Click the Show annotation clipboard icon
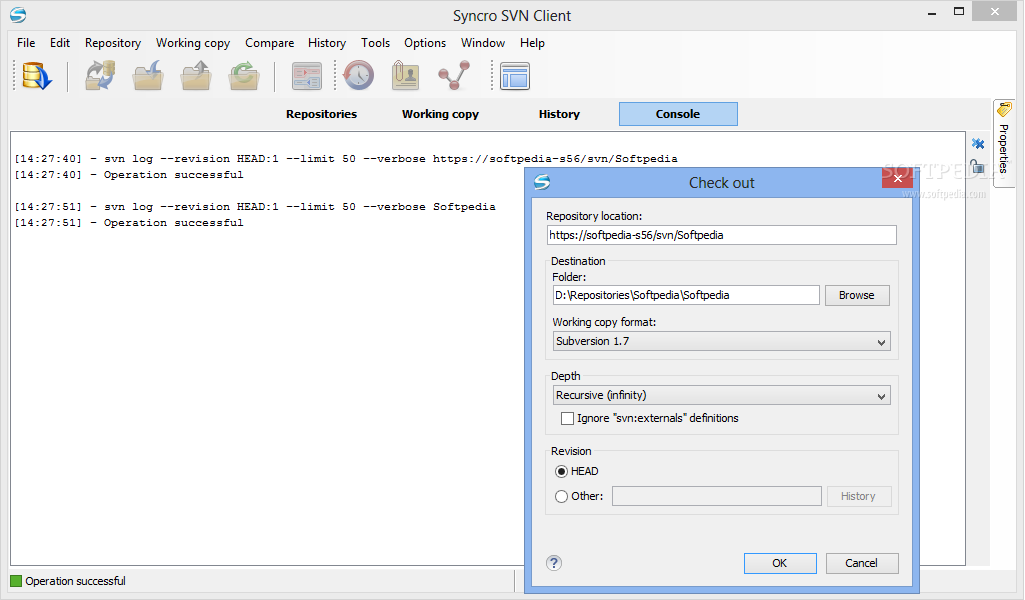Image resolution: width=1025 pixels, height=600 pixels. pos(405,76)
